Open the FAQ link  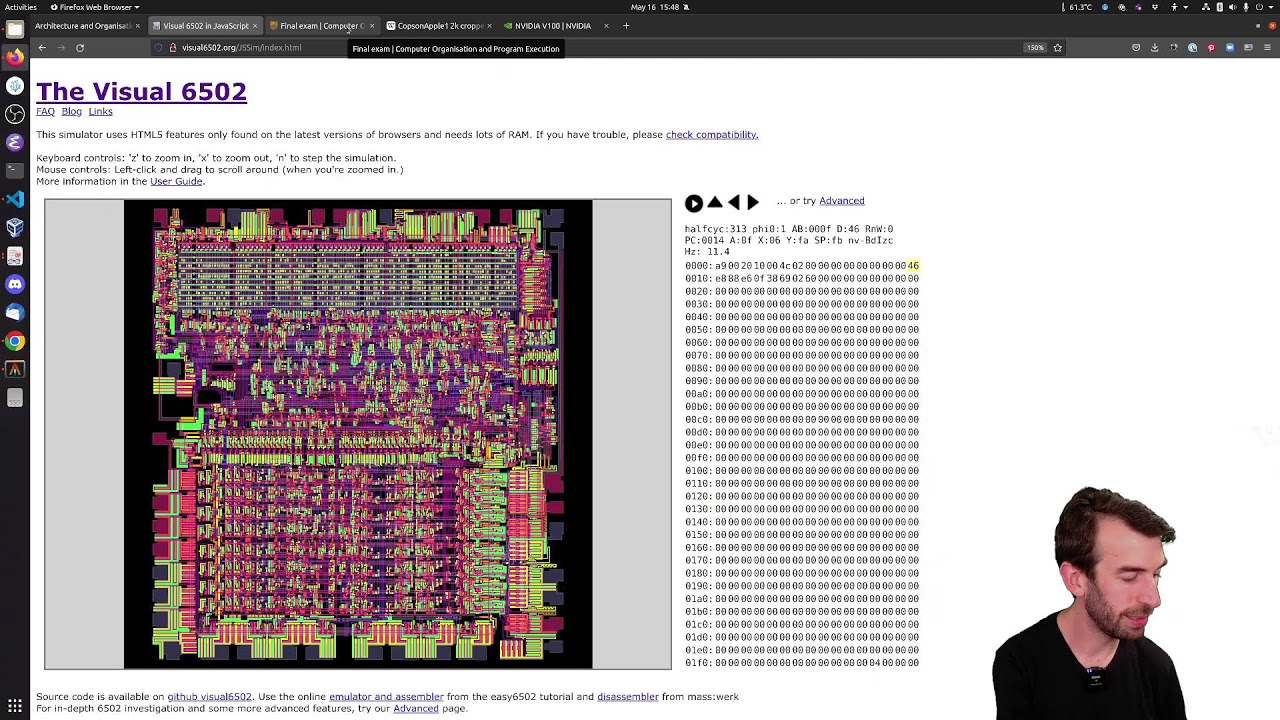(x=45, y=111)
